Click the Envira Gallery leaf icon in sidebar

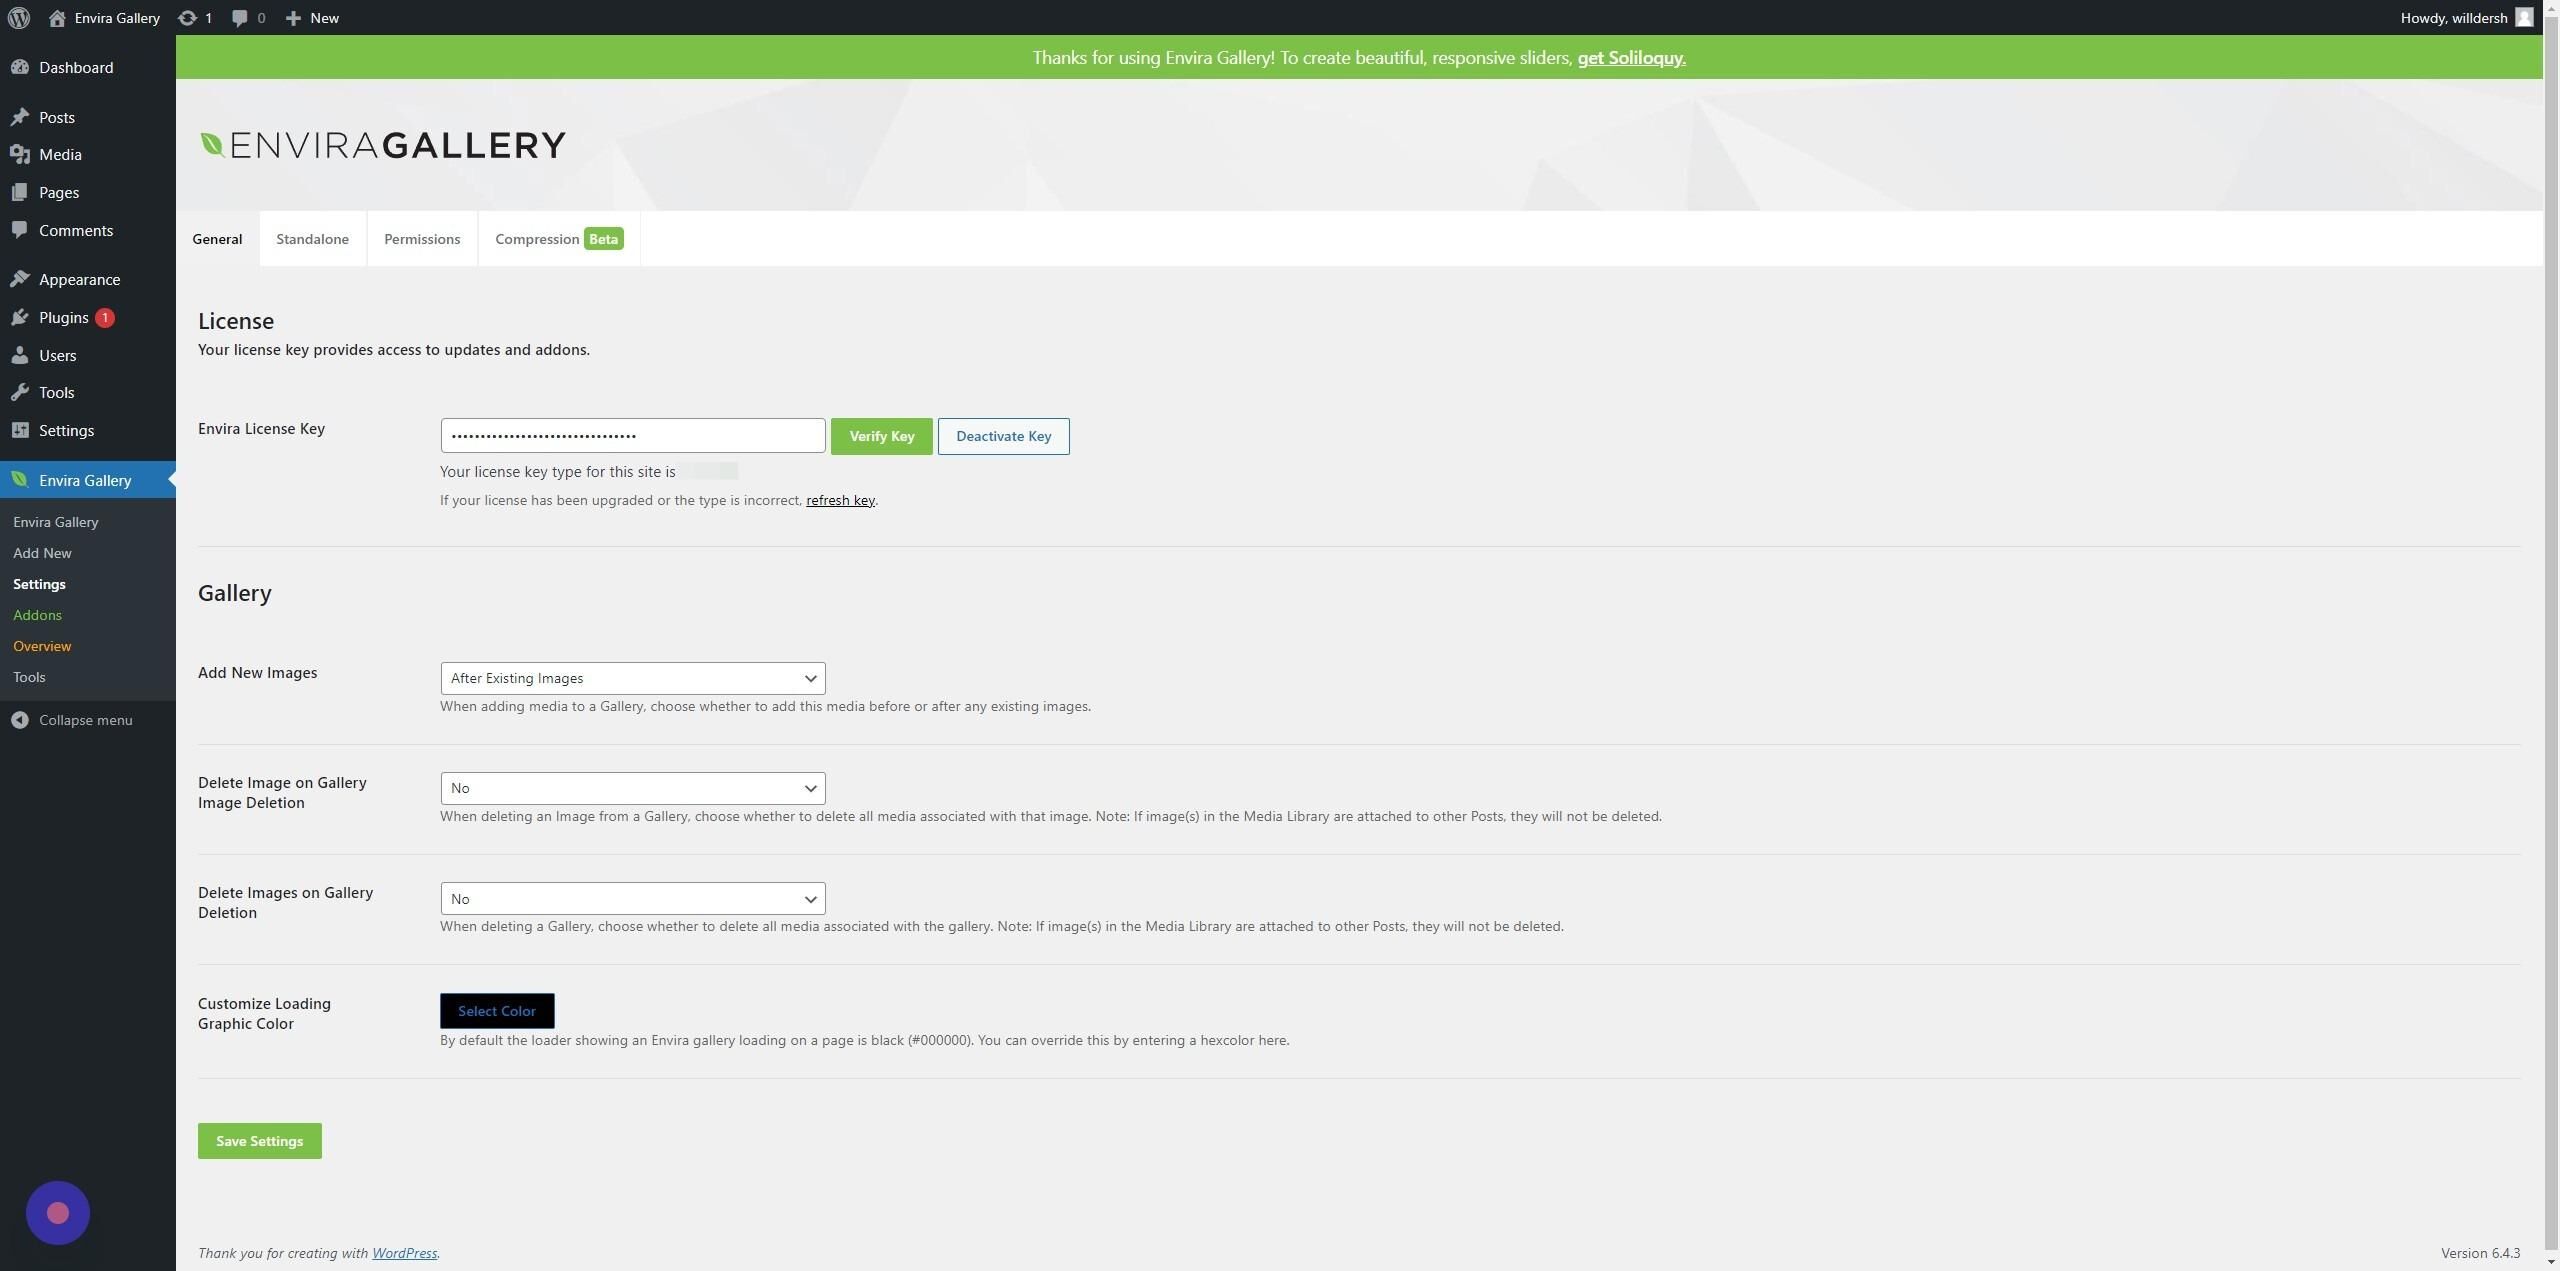click(x=20, y=480)
